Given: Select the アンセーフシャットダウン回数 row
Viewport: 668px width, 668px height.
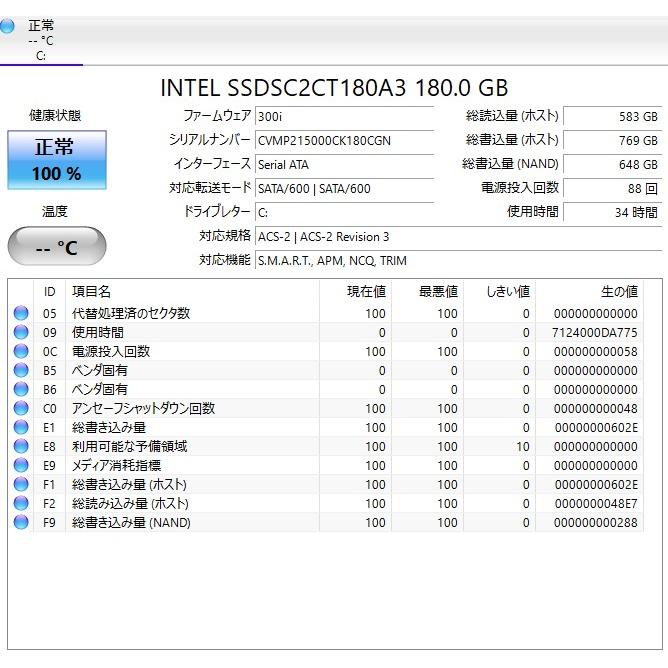Looking at the screenshot, I should 325,408.
